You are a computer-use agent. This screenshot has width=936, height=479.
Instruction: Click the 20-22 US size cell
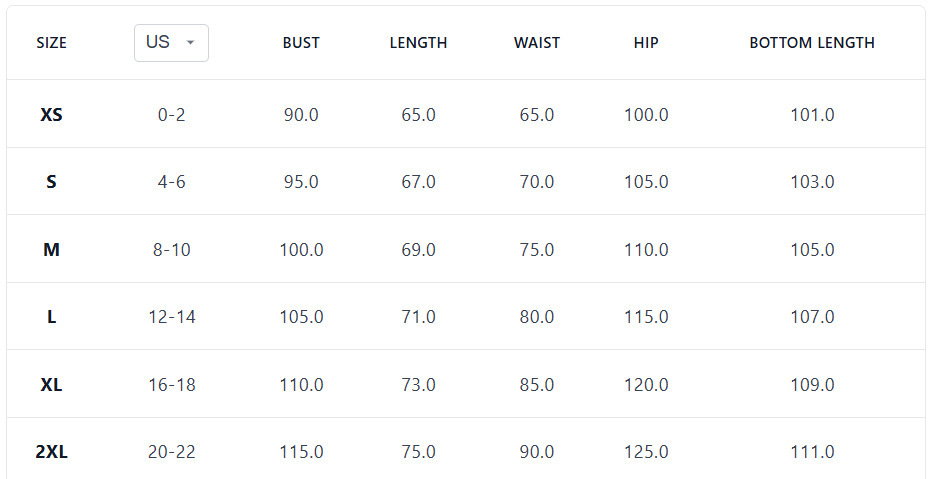tap(172, 452)
